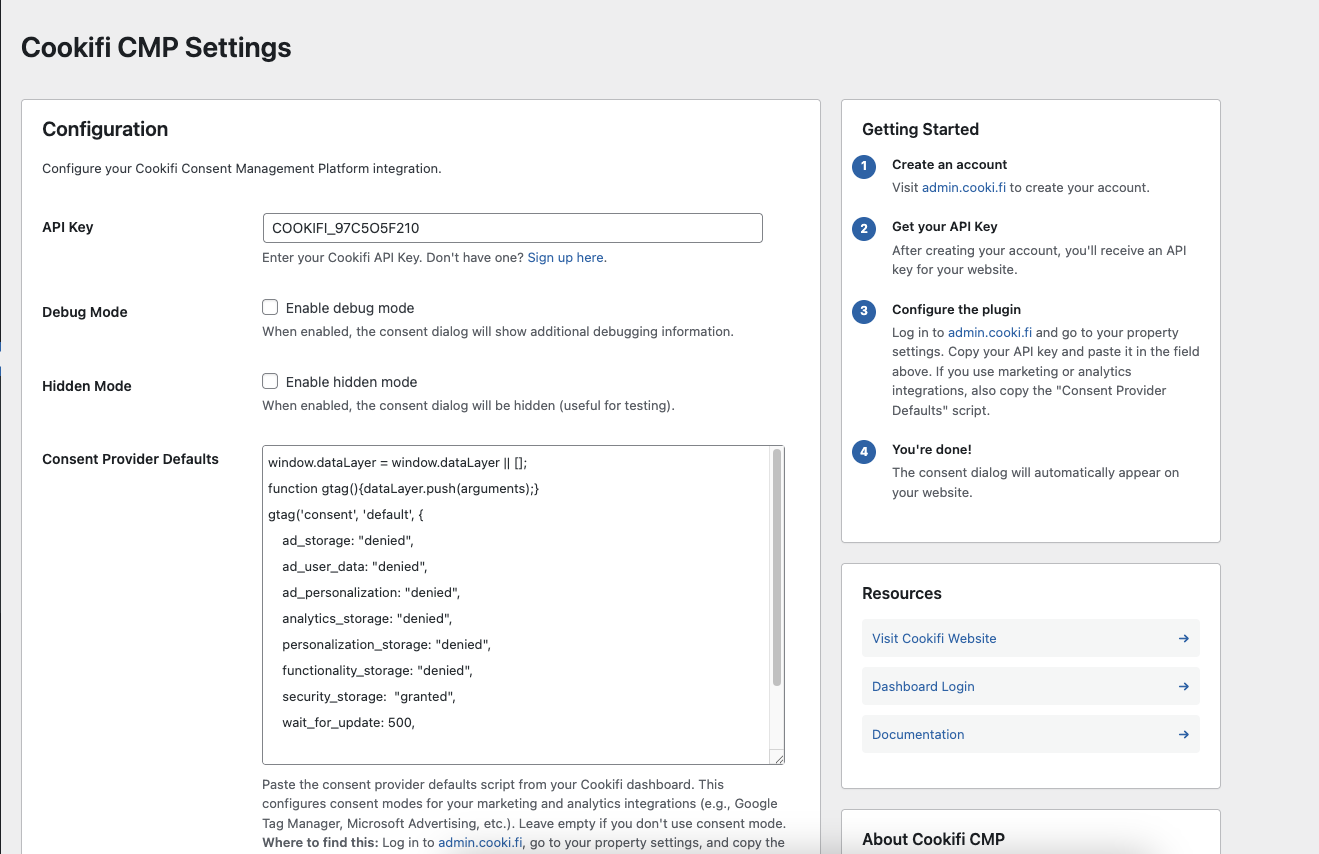Click the arrow icon next to Documentation

1183,734
